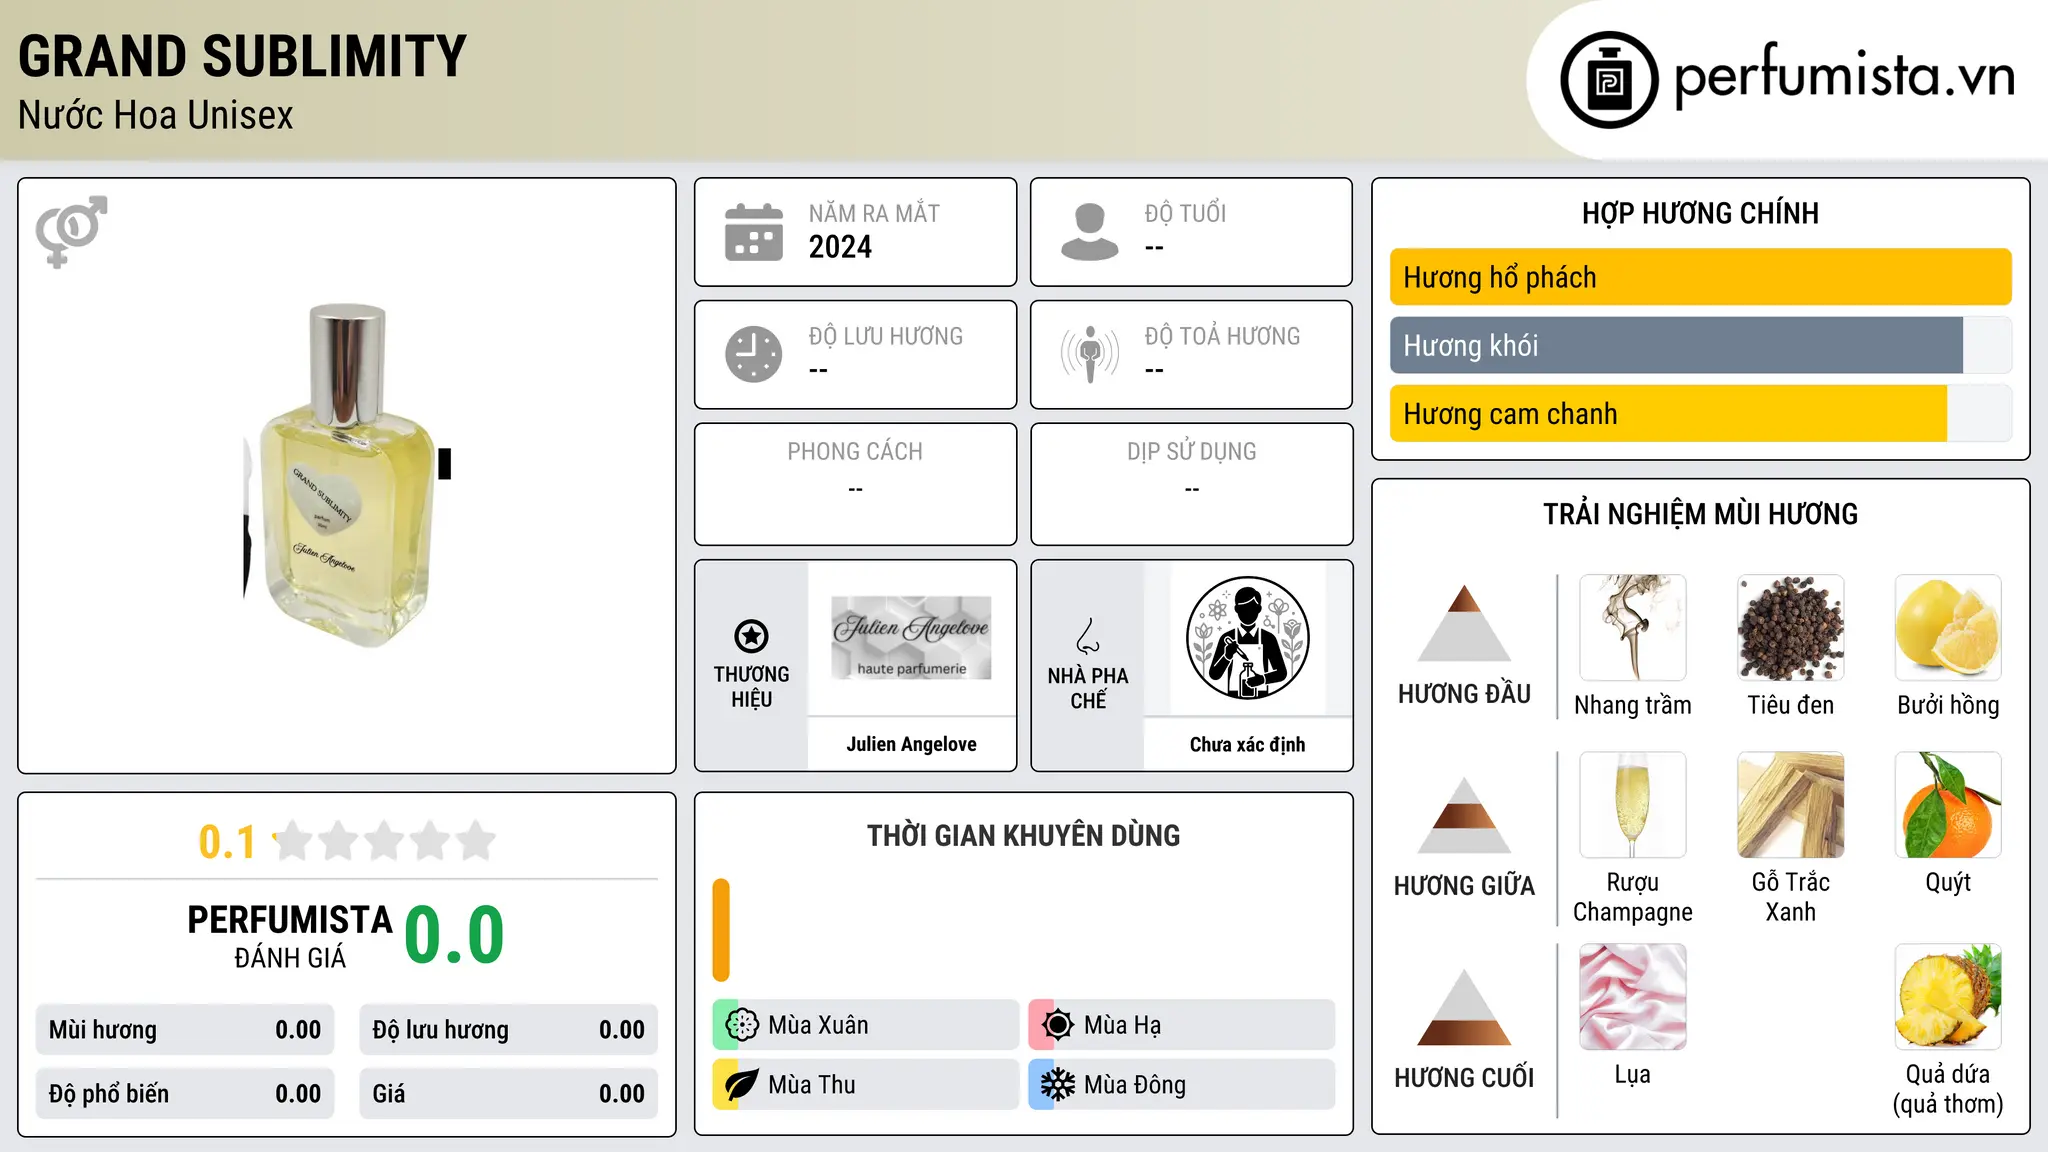Click the Độ phổ biến score row
Viewport: 2048px width, 1152px height.
pyautogui.click(x=185, y=1094)
